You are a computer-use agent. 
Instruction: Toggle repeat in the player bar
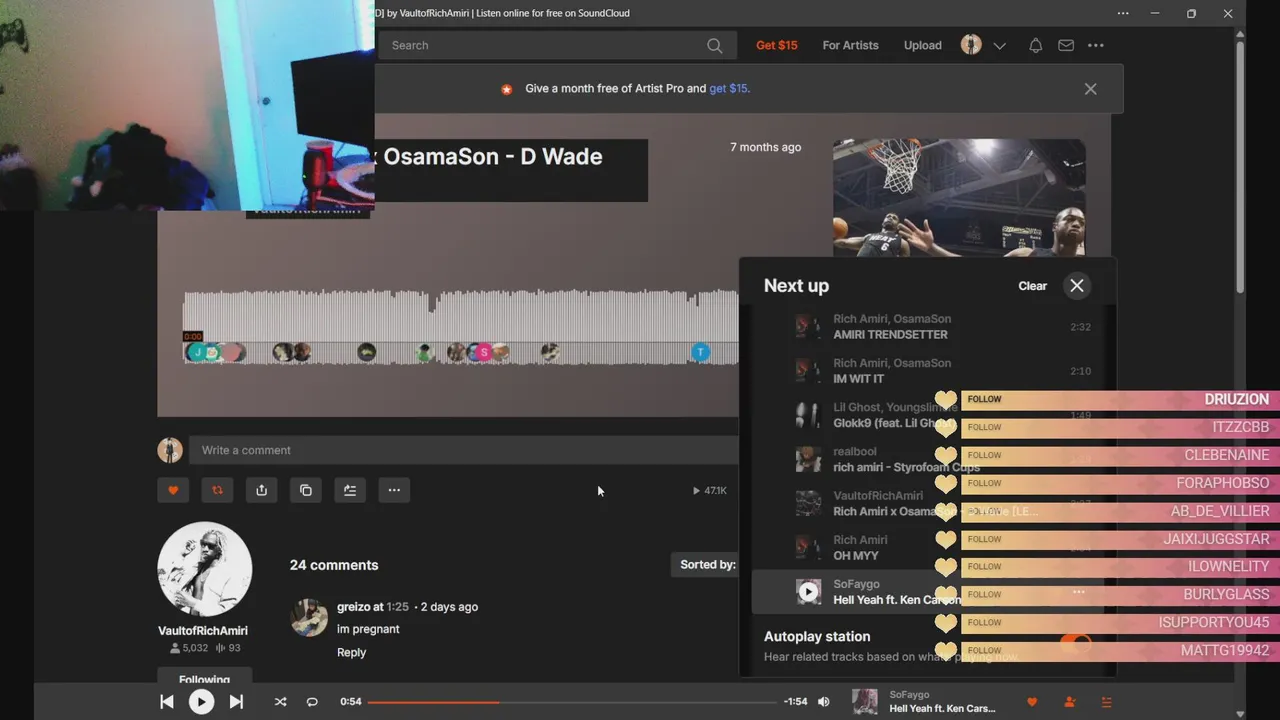point(312,702)
